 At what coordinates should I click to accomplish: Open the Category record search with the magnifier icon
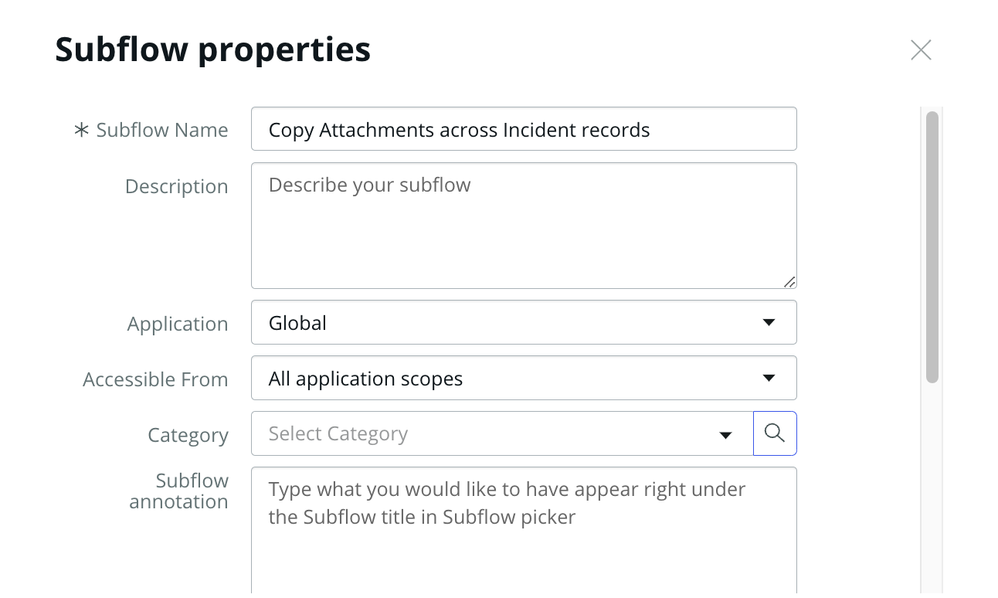click(x=775, y=433)
